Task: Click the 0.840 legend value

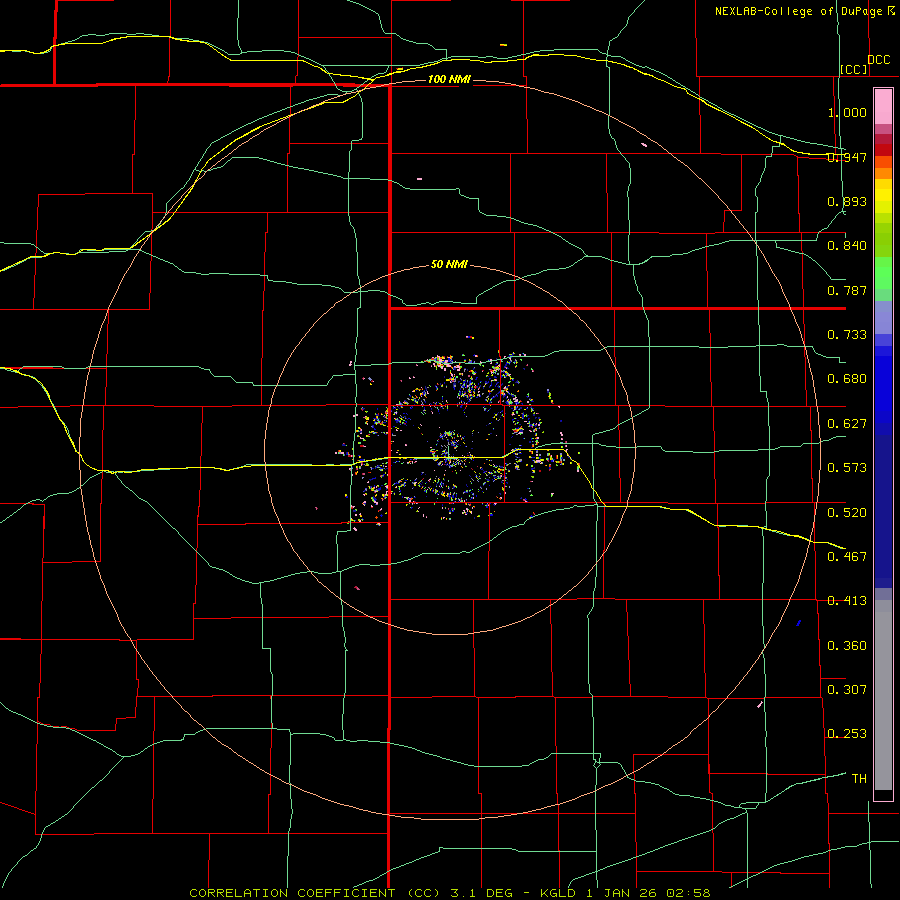Action: point(847,246)
